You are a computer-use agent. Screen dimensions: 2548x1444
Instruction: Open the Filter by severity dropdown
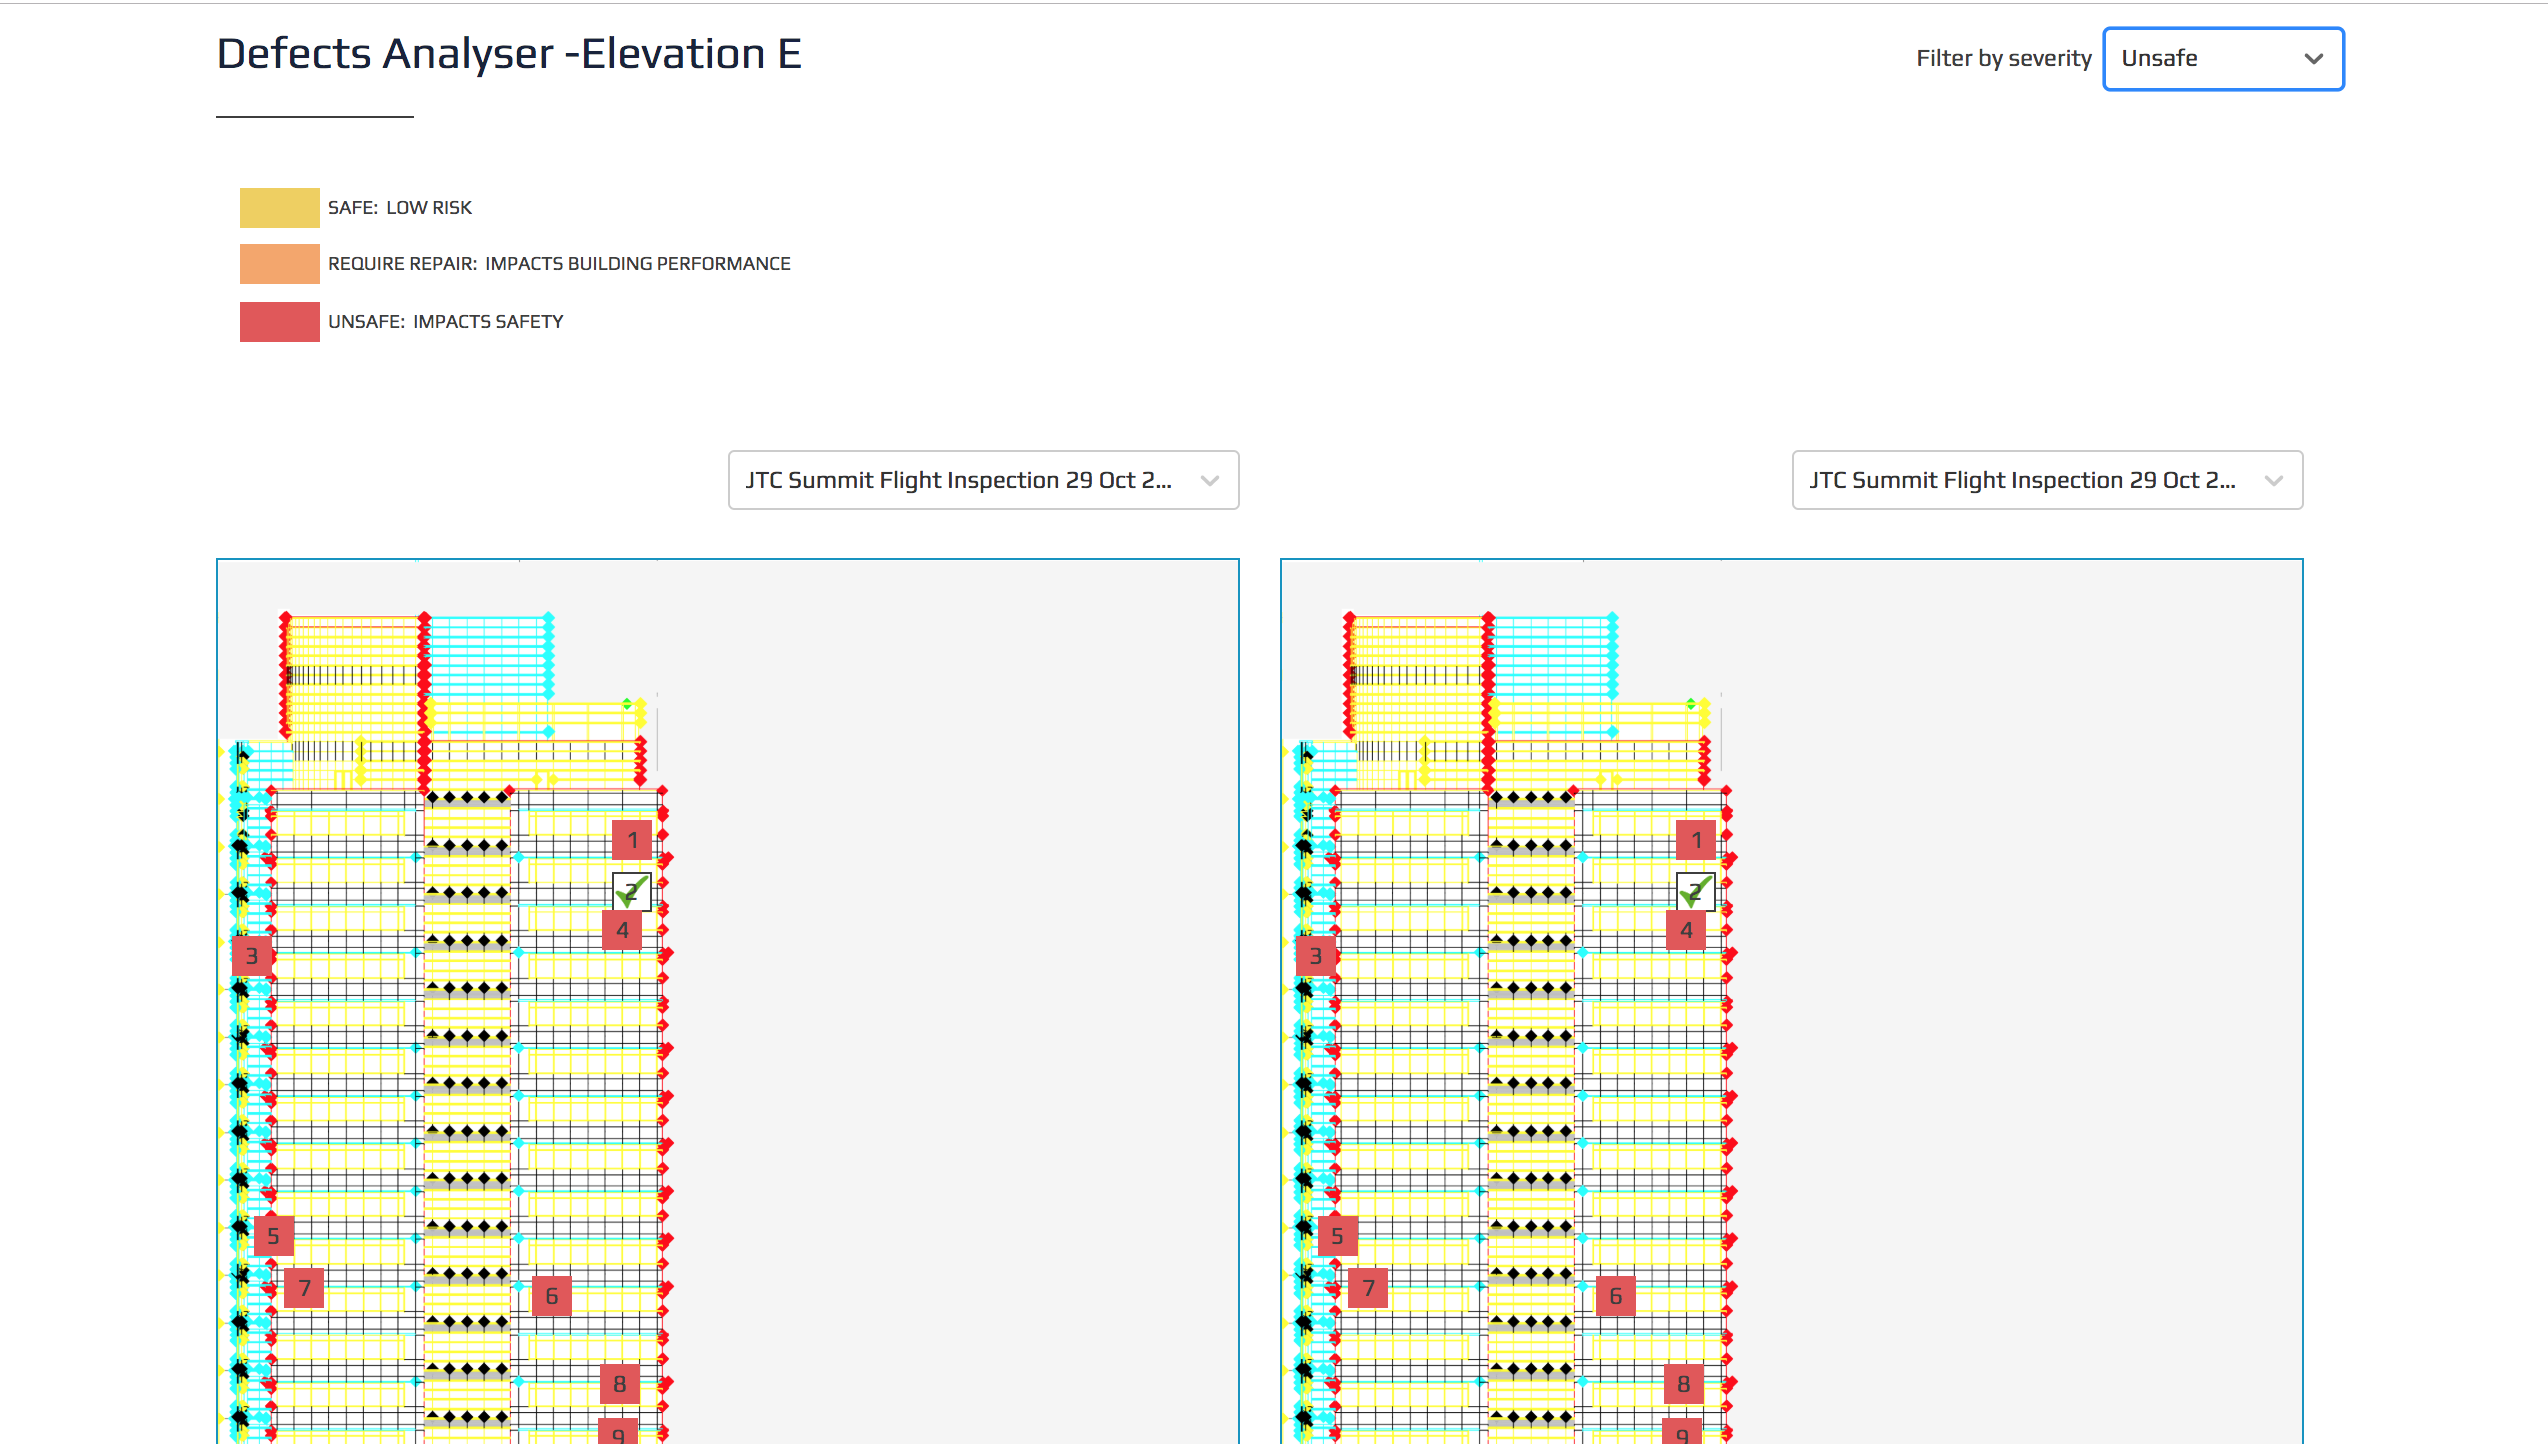(x=2222, y=59)
